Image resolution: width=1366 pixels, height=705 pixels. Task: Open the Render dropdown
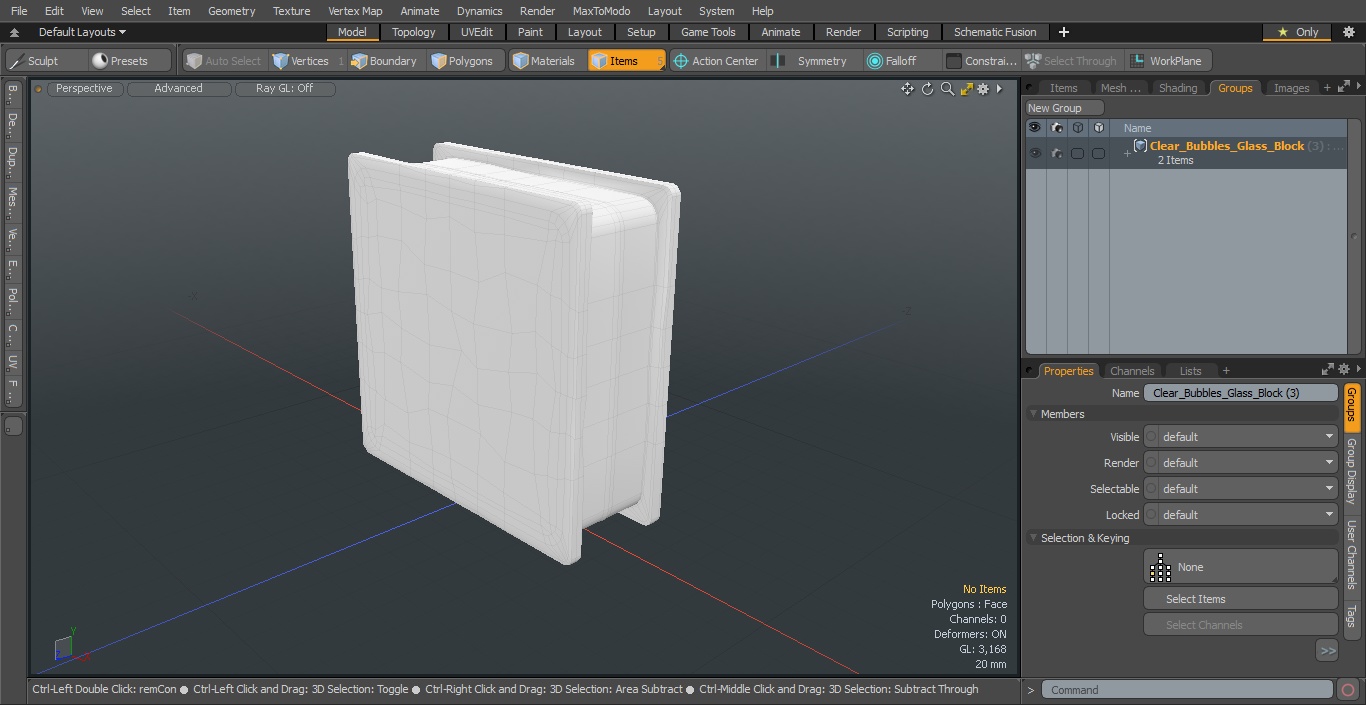point(1241,463)
